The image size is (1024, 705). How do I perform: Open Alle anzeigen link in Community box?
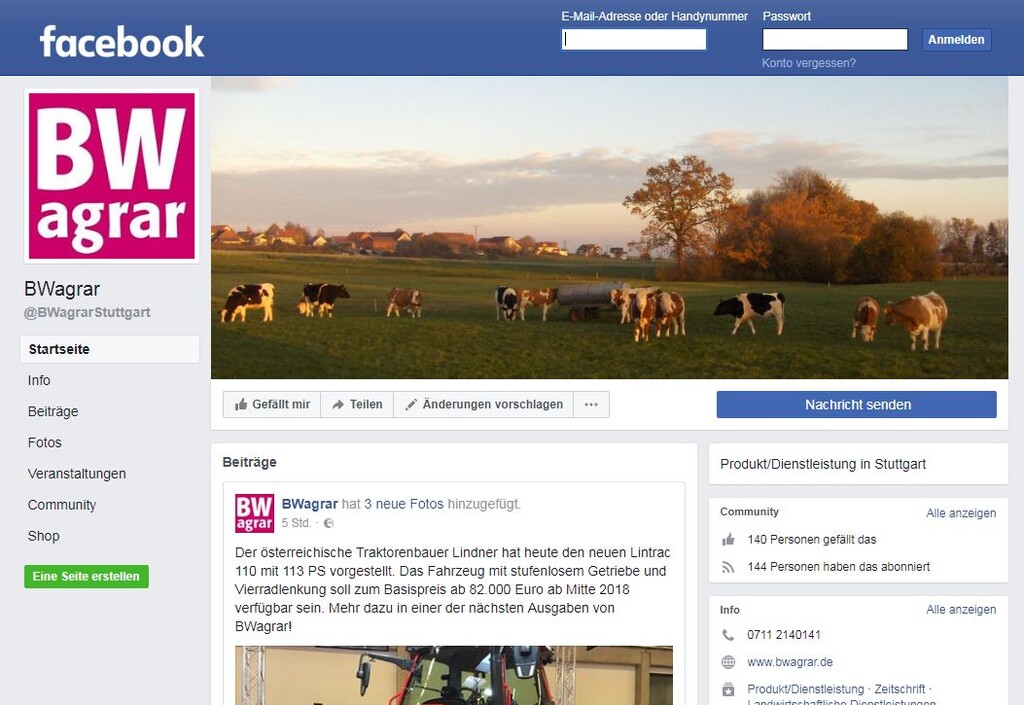pos(961,513)
